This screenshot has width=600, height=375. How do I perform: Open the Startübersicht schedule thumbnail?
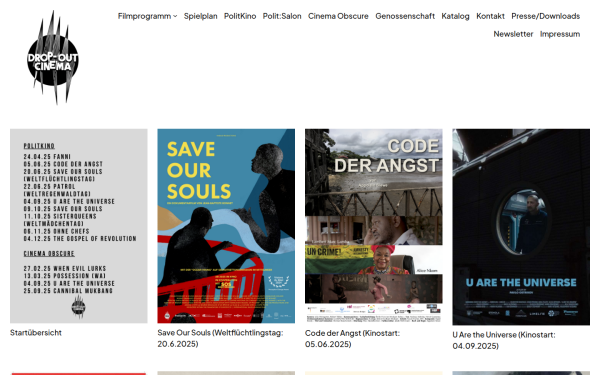(x=79, y=226)
